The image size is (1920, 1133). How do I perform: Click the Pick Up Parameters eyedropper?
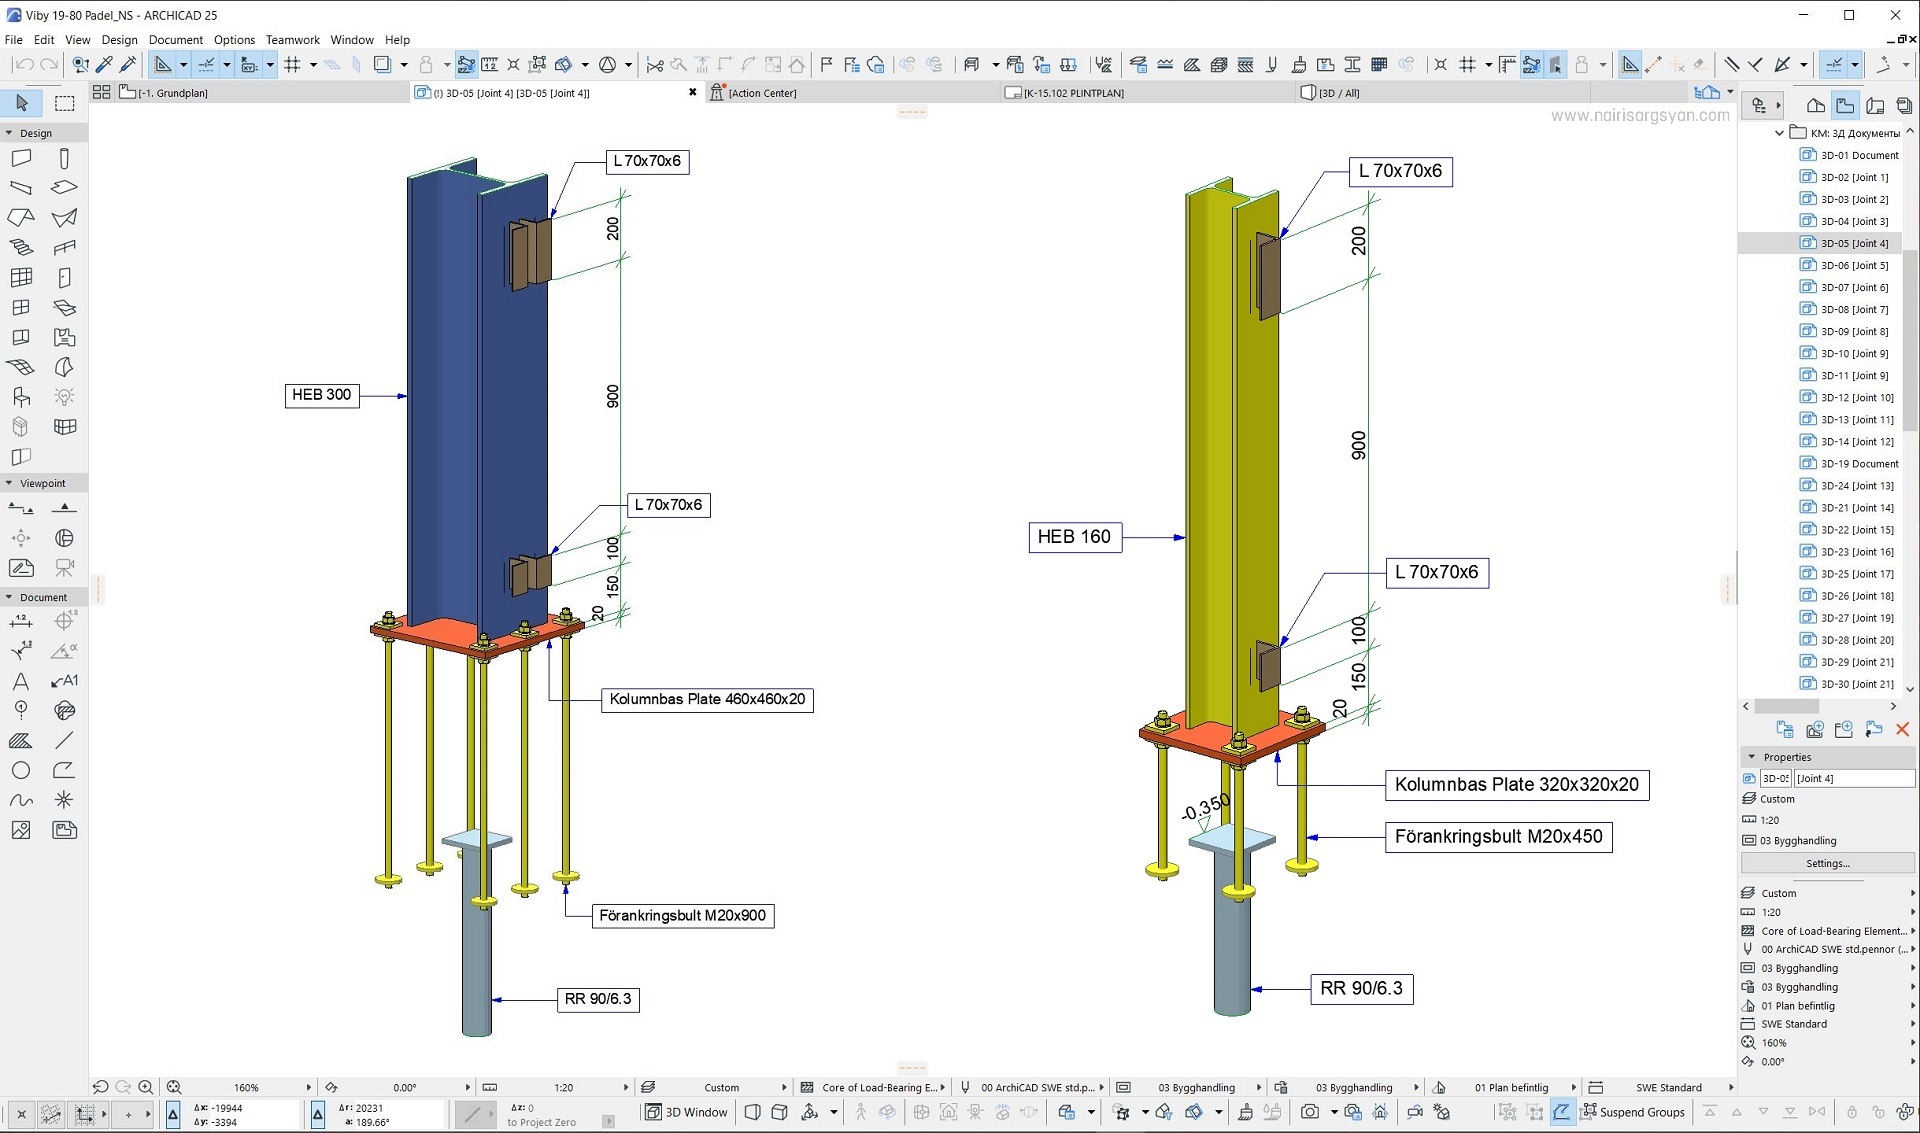[104, 65]
